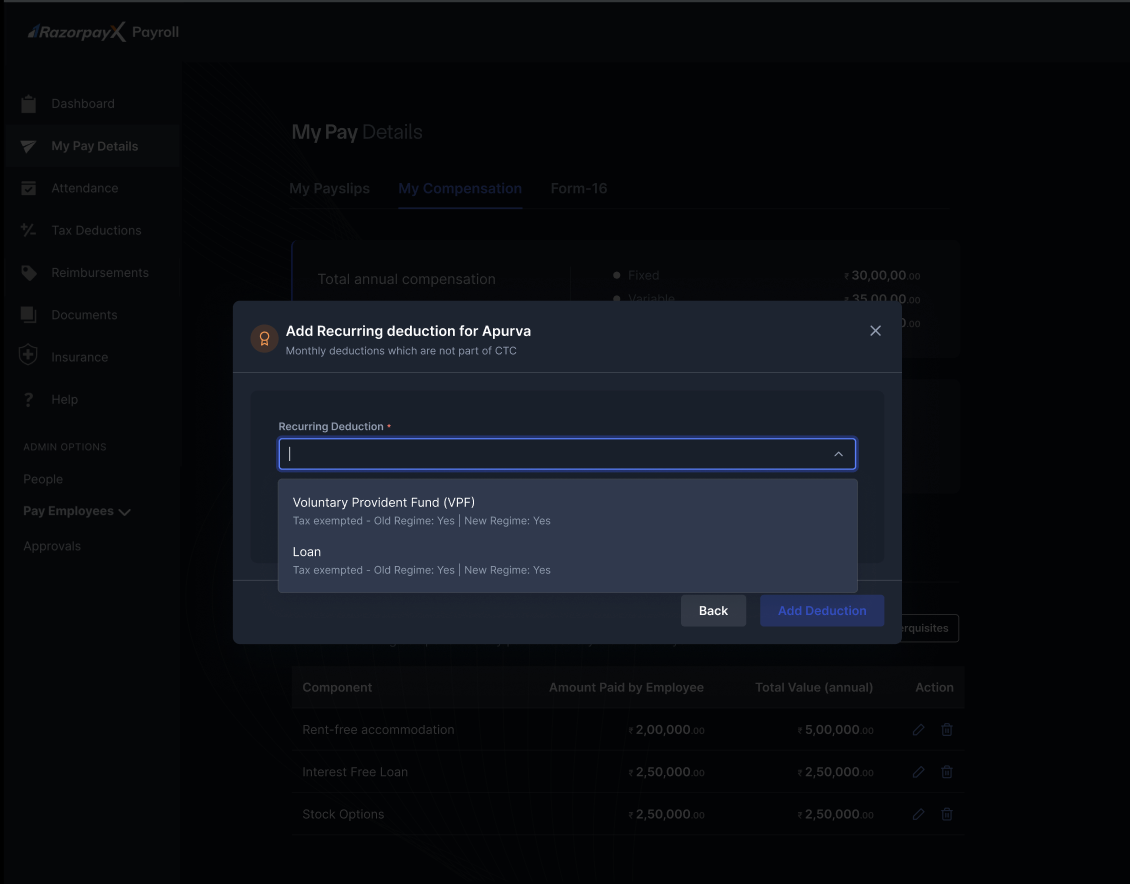This screenshot has height=884, width=1130.
Task: Switch to the My Compensation tab
Action: [x=460, y=189]
